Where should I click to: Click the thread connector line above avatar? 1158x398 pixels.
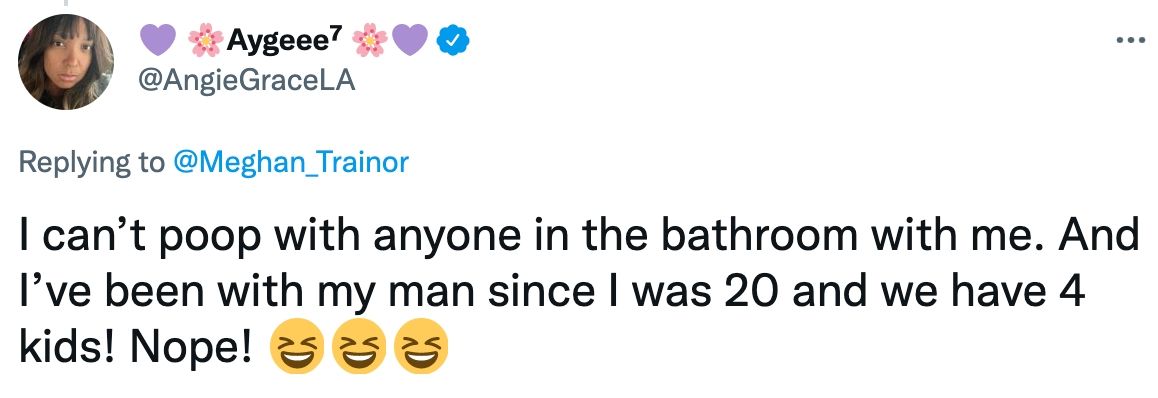[x=66, y=4]
